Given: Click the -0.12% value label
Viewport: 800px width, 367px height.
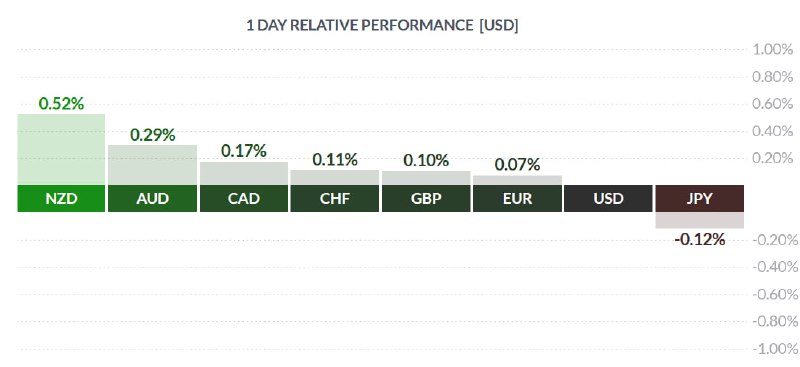Looking at the screenshot, I should (699, 239).
